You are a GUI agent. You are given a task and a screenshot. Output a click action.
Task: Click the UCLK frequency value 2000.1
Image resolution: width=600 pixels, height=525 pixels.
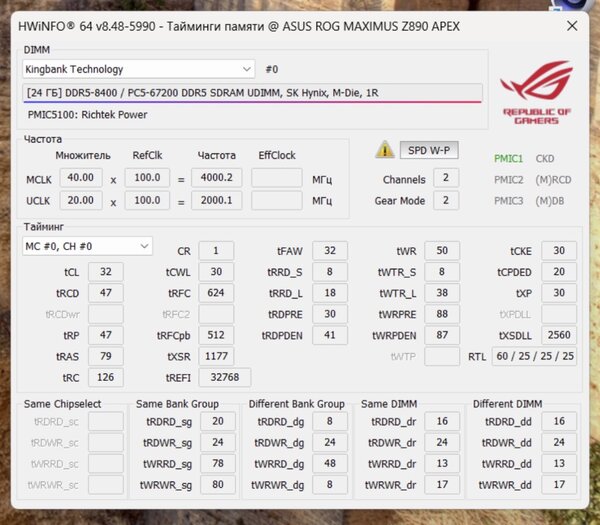(x=217, y=200)
